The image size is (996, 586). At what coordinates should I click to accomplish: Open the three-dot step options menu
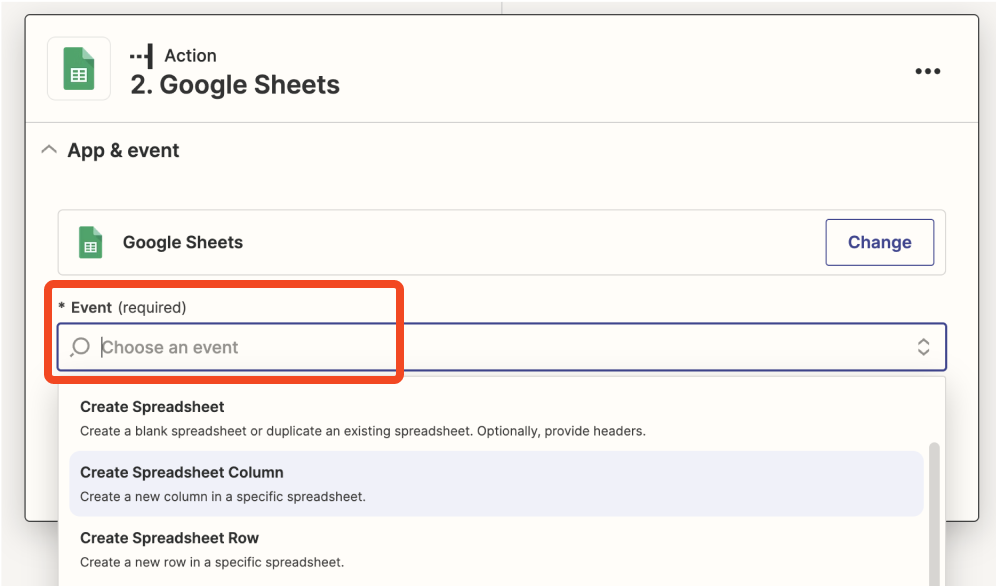[927, 71]
